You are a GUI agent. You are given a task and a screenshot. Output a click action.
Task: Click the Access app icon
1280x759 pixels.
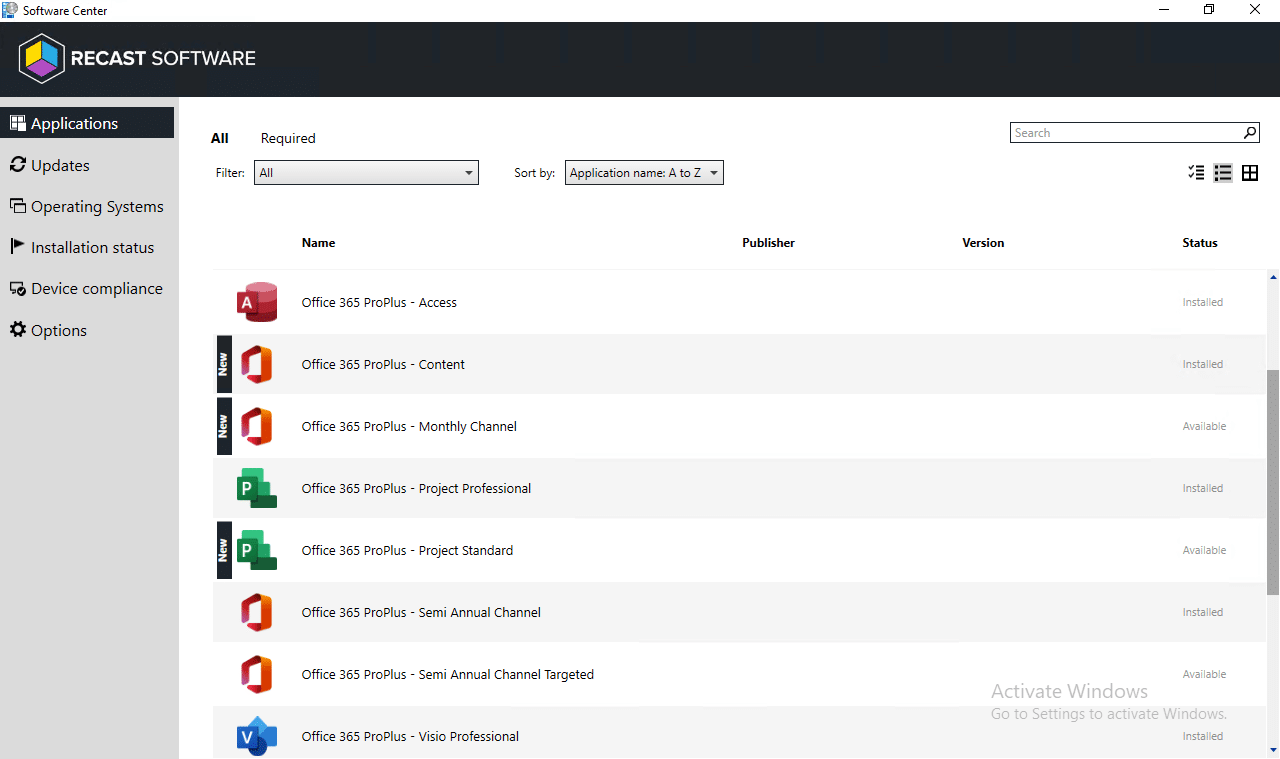(257, 302)
